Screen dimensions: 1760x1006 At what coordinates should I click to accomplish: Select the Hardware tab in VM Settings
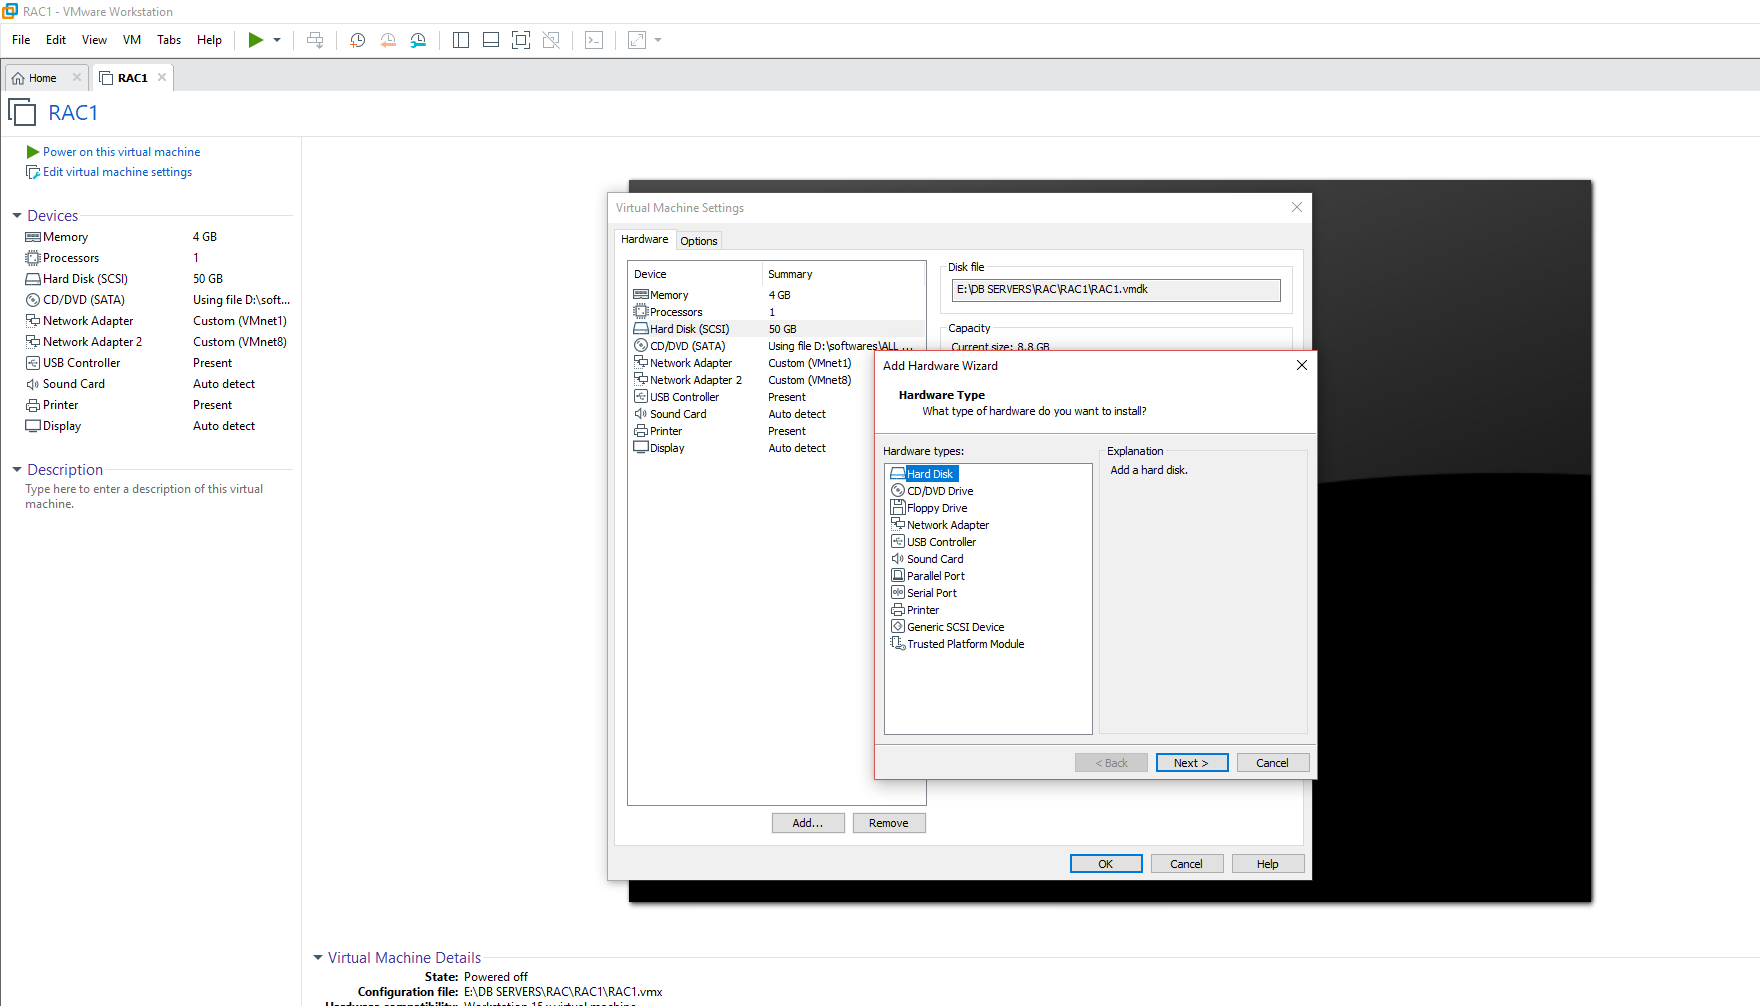pos(644,239)
